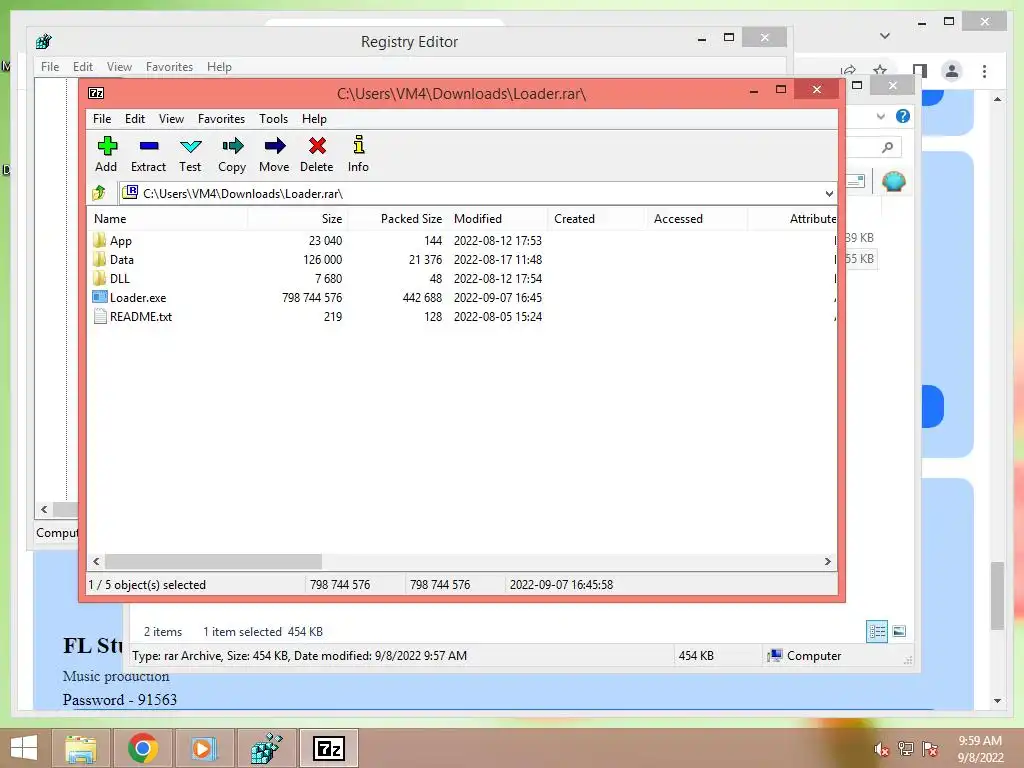Click 7-Zip horizontal scrollbar thumb

(x=214, y=562)
